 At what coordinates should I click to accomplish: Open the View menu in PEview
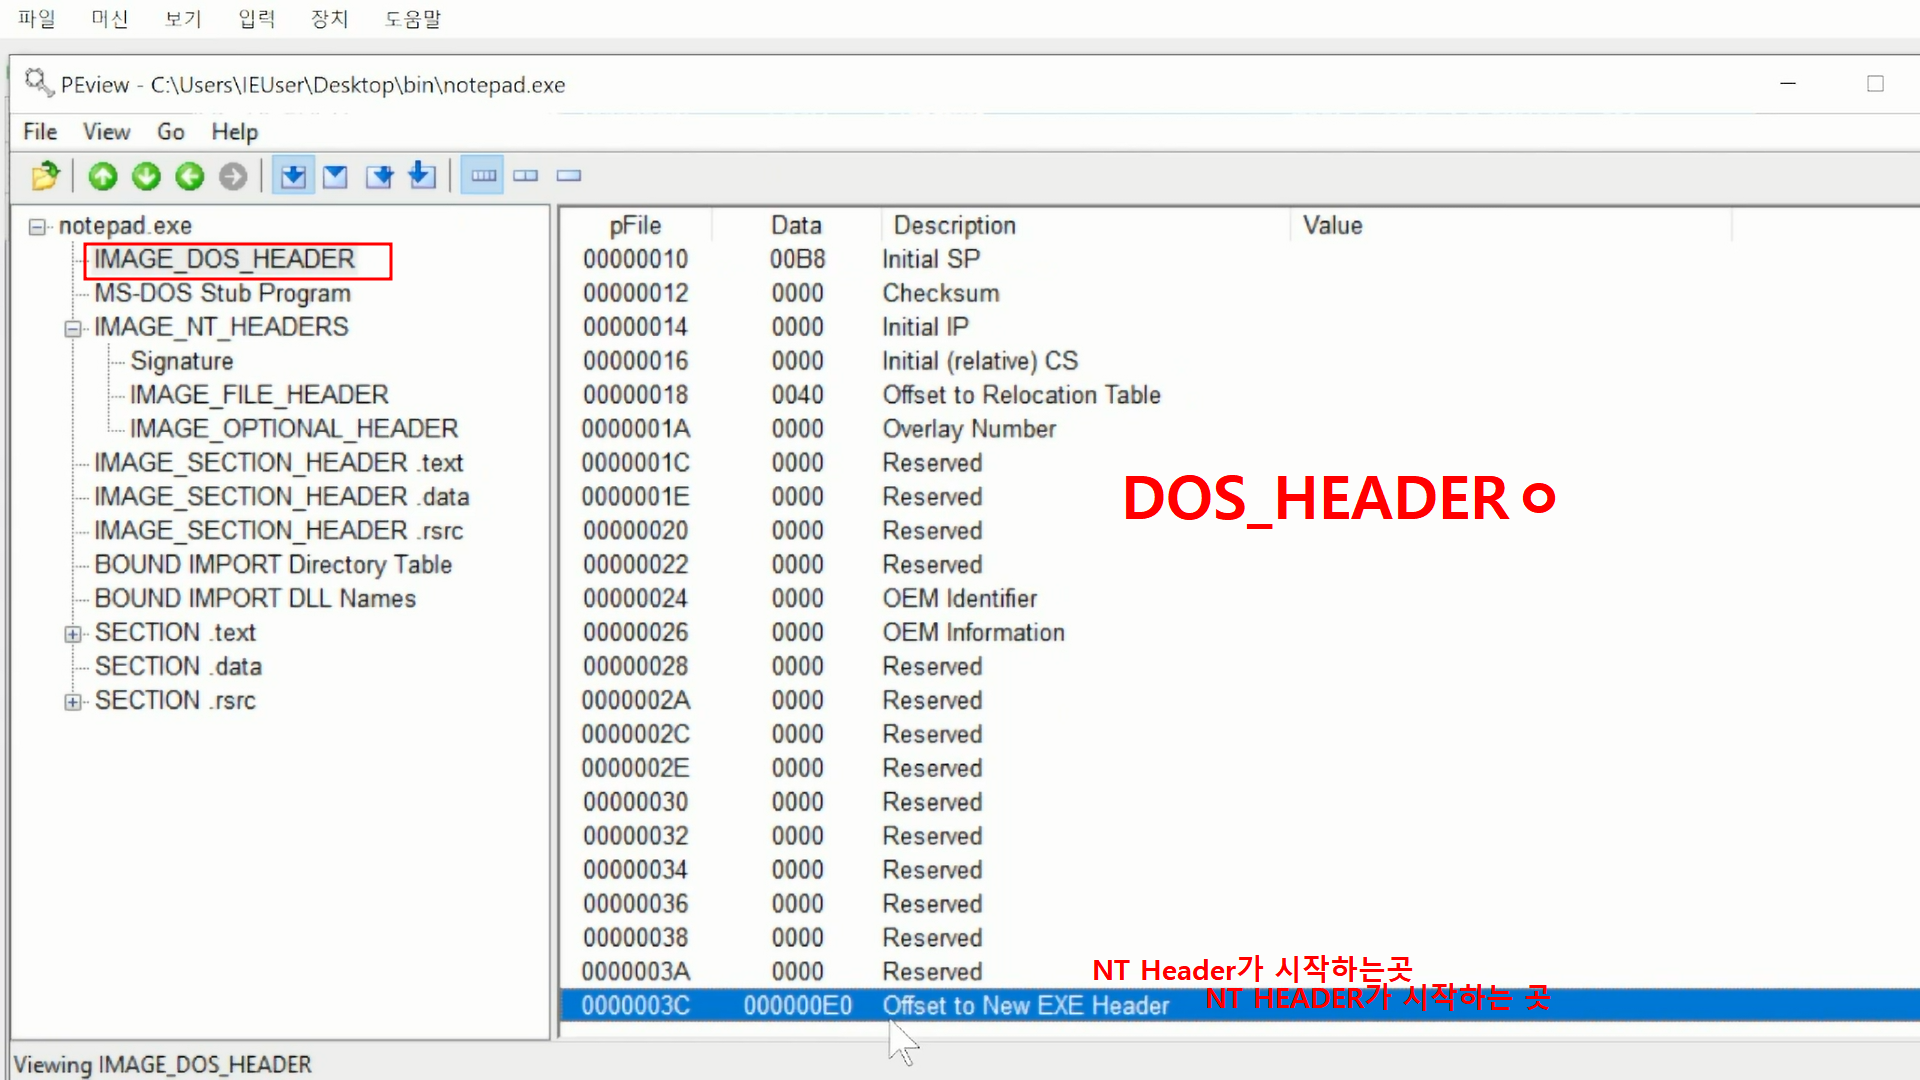(106, 132)
